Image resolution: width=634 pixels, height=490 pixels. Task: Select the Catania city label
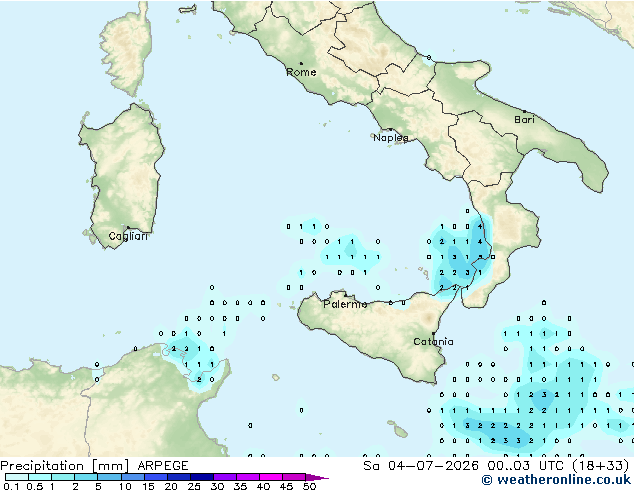point(433,342)
